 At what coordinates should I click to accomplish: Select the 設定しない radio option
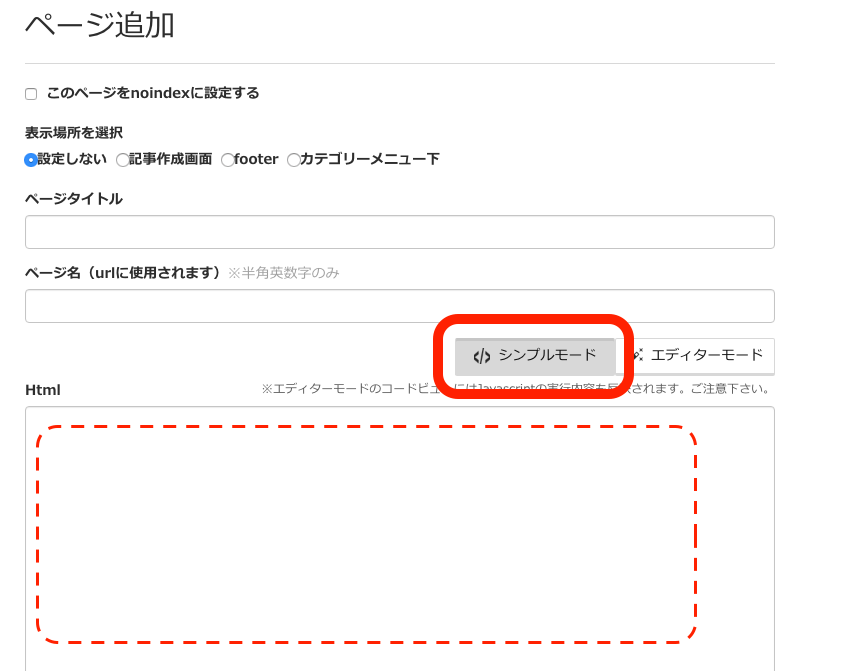point(31,160)
